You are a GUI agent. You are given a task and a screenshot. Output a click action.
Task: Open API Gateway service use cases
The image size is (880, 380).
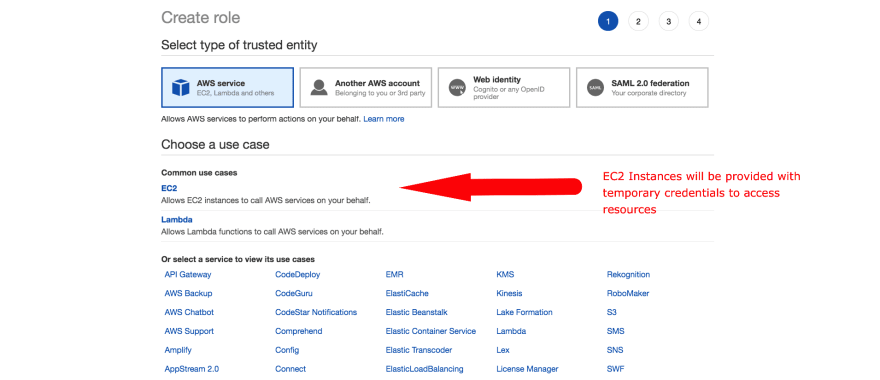point(188,274)
